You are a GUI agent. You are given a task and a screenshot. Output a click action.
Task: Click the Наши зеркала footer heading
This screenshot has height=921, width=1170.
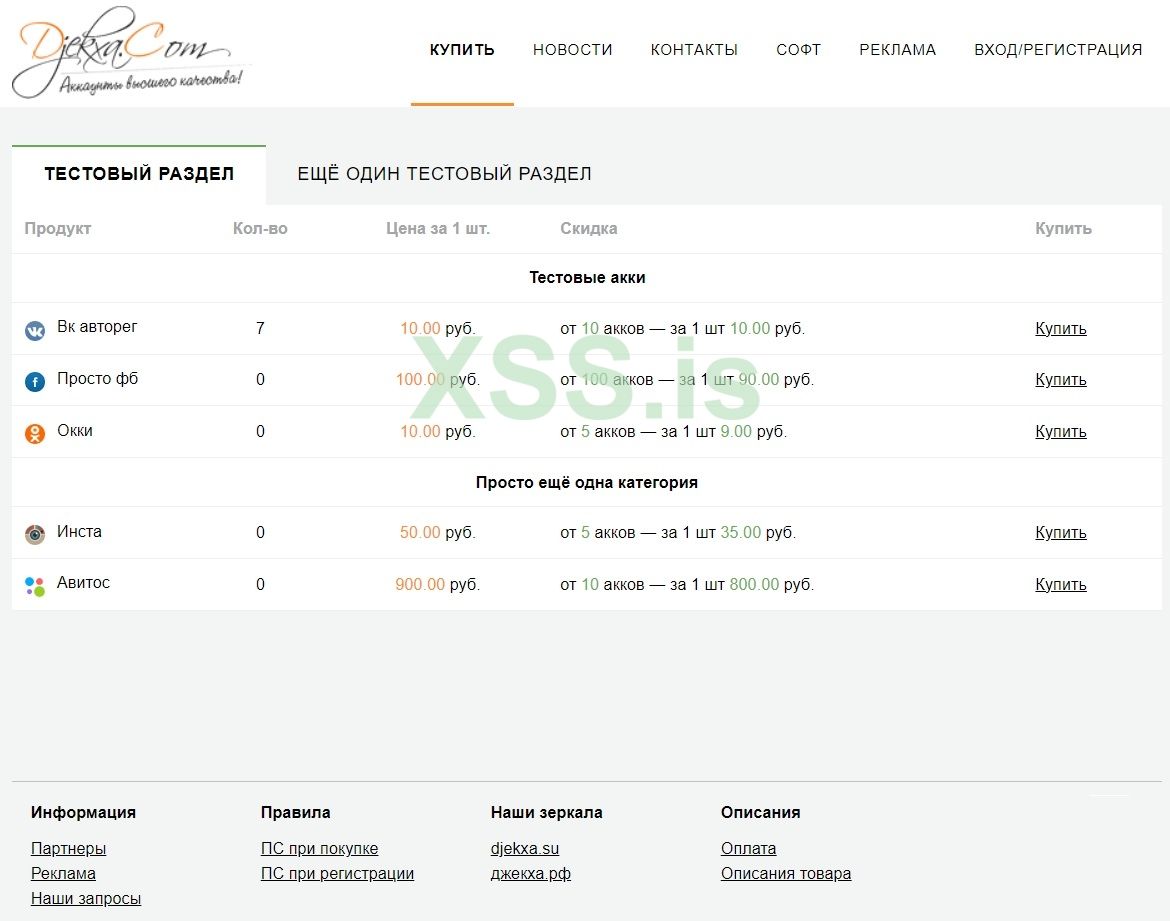[x=546, y=813]
